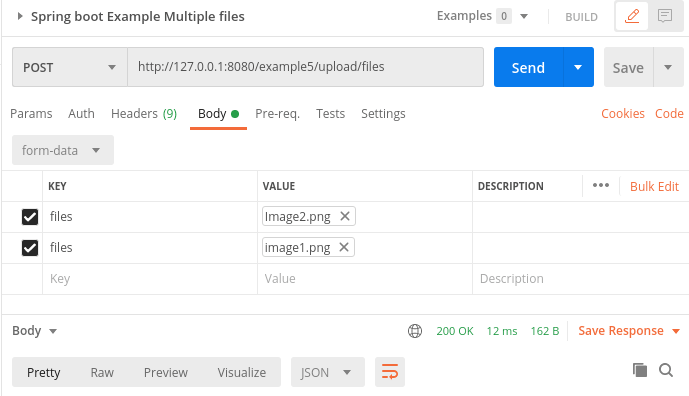Send the request

coord(528,67)
